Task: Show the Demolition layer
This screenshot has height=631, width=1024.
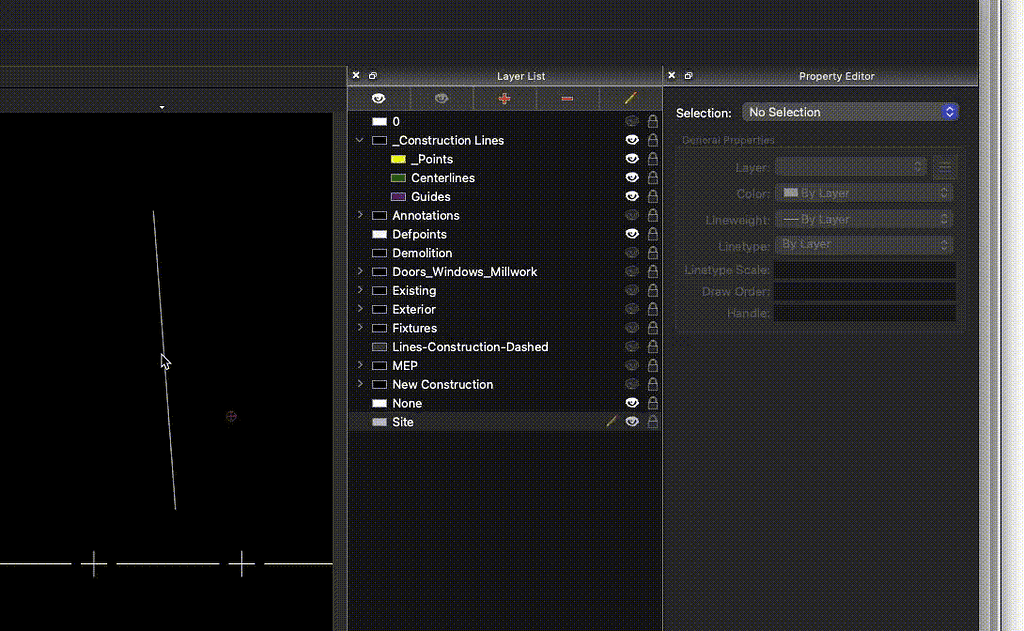Action: [632, 253]
